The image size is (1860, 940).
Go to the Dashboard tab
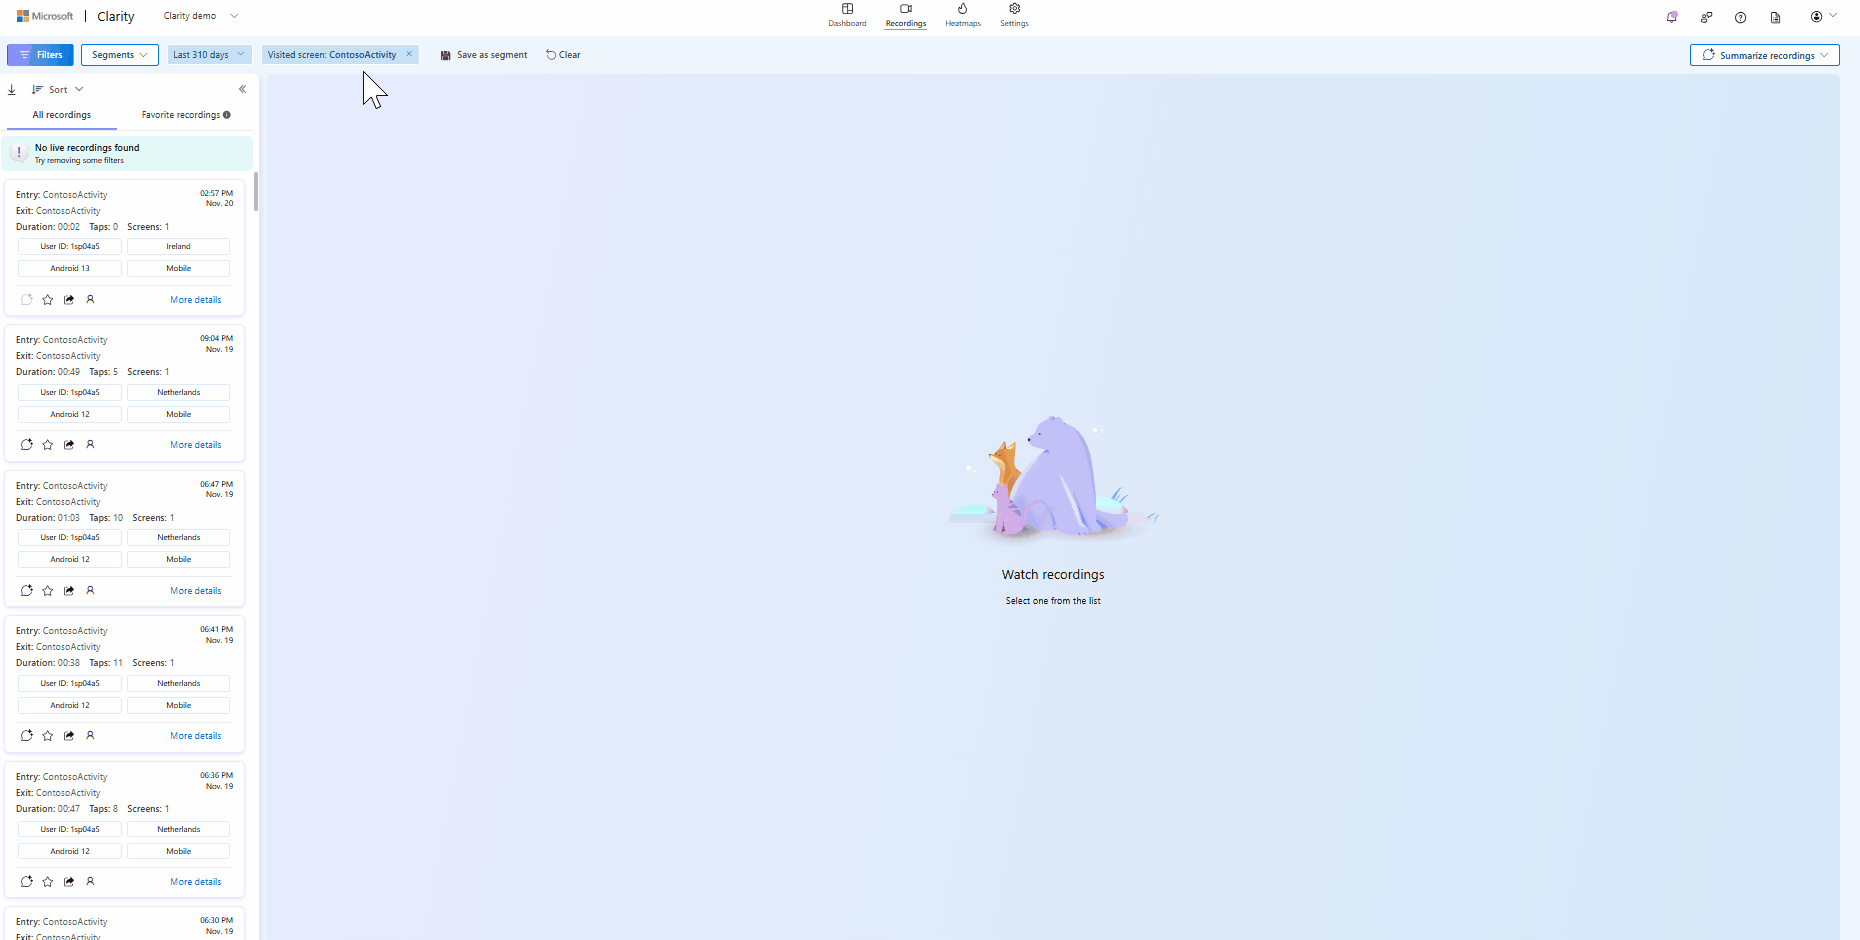[847, 15]
